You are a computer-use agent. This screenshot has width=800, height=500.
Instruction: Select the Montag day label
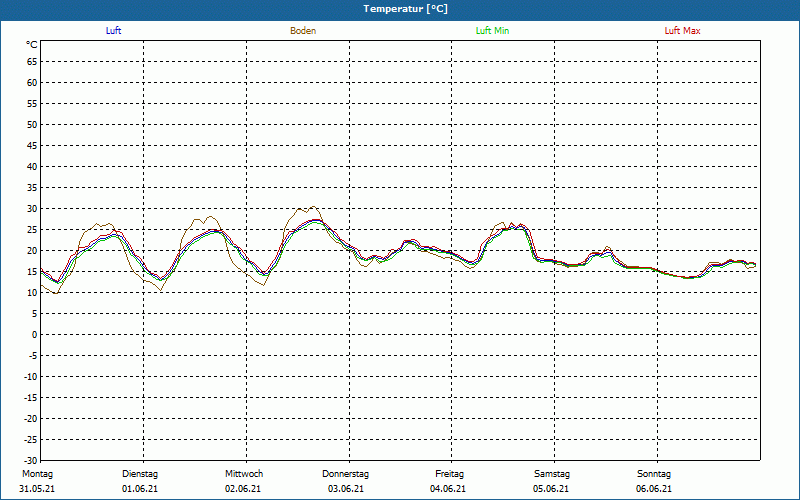pyautogui.click(x=37, y=474)
